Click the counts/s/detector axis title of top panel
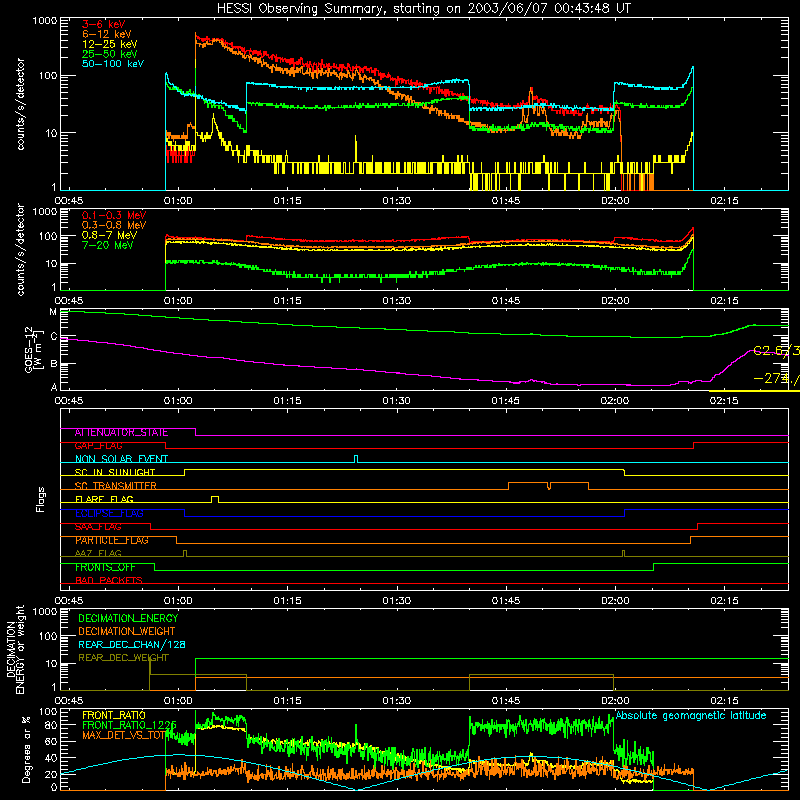The width and height of the screenshot is (800, 800). click(20, 104)
